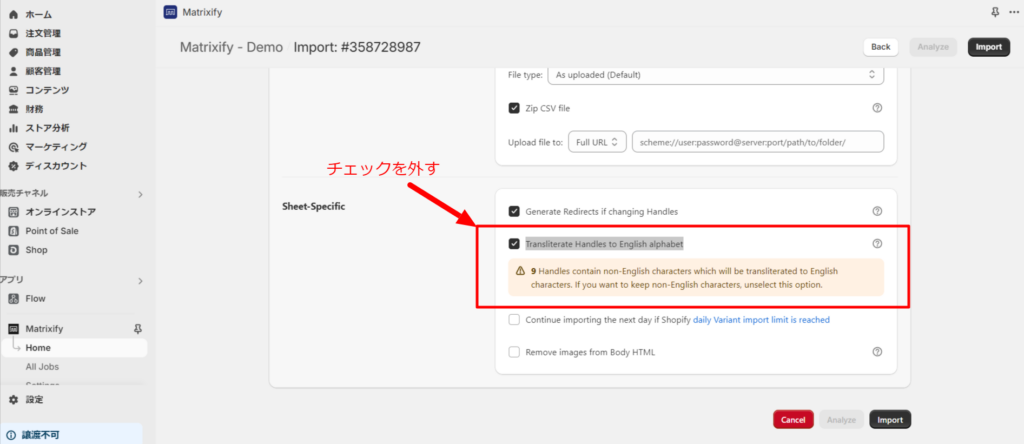
Task: Open ディスカウント discount badge icon
Action: tap(13, 166)
